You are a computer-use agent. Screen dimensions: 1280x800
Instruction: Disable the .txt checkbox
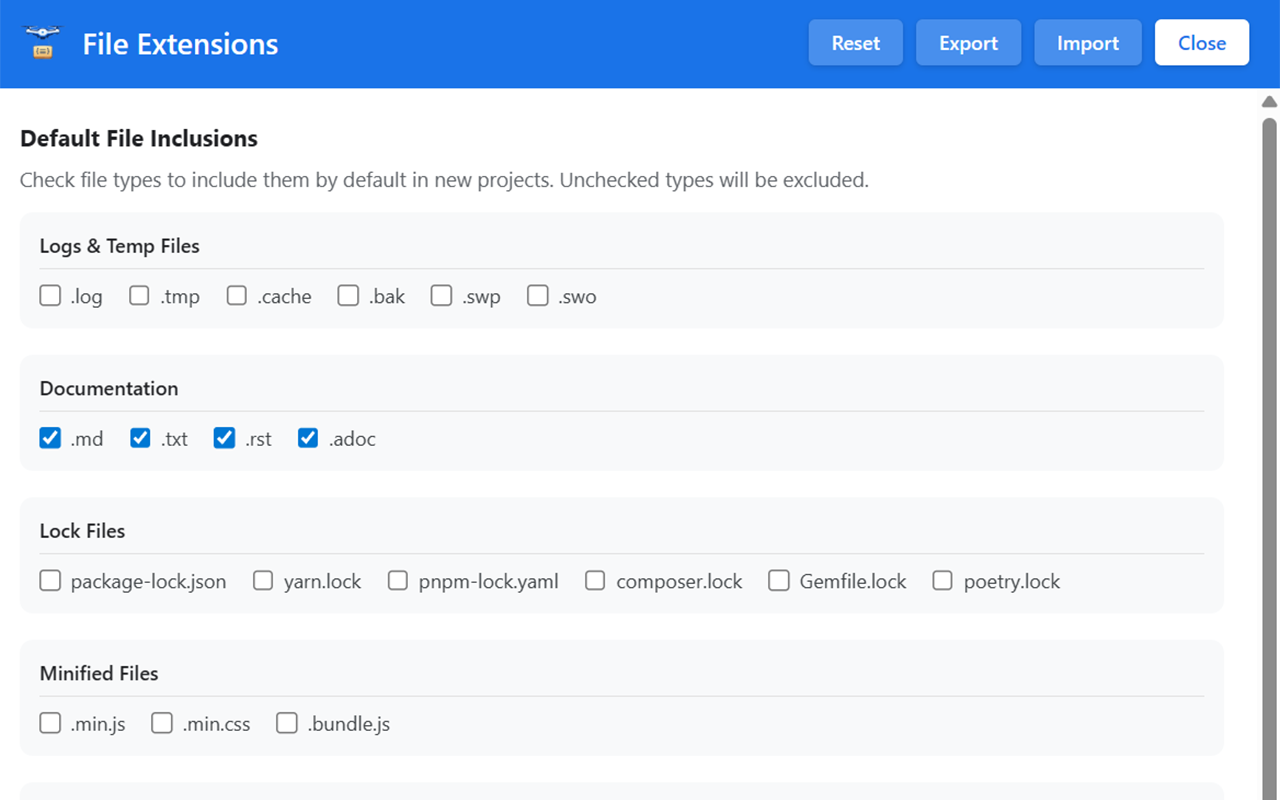coord(139,437)
